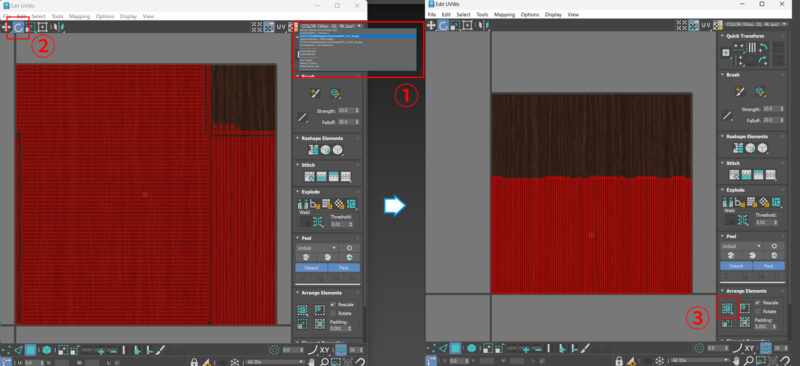This screenshot has width=800, height=366.
Task: Click Pack Custom icon in left window Arrange Elements
Action: click(x=303, y=310)
